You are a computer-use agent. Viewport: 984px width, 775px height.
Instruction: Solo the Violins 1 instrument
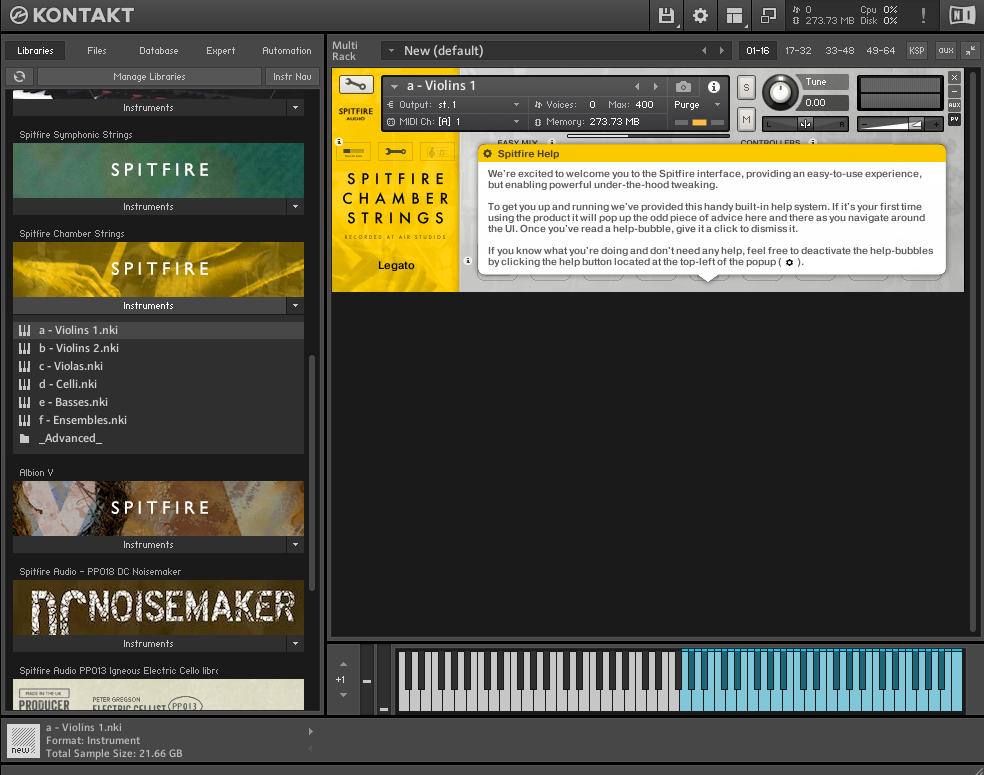click(746, 88)
